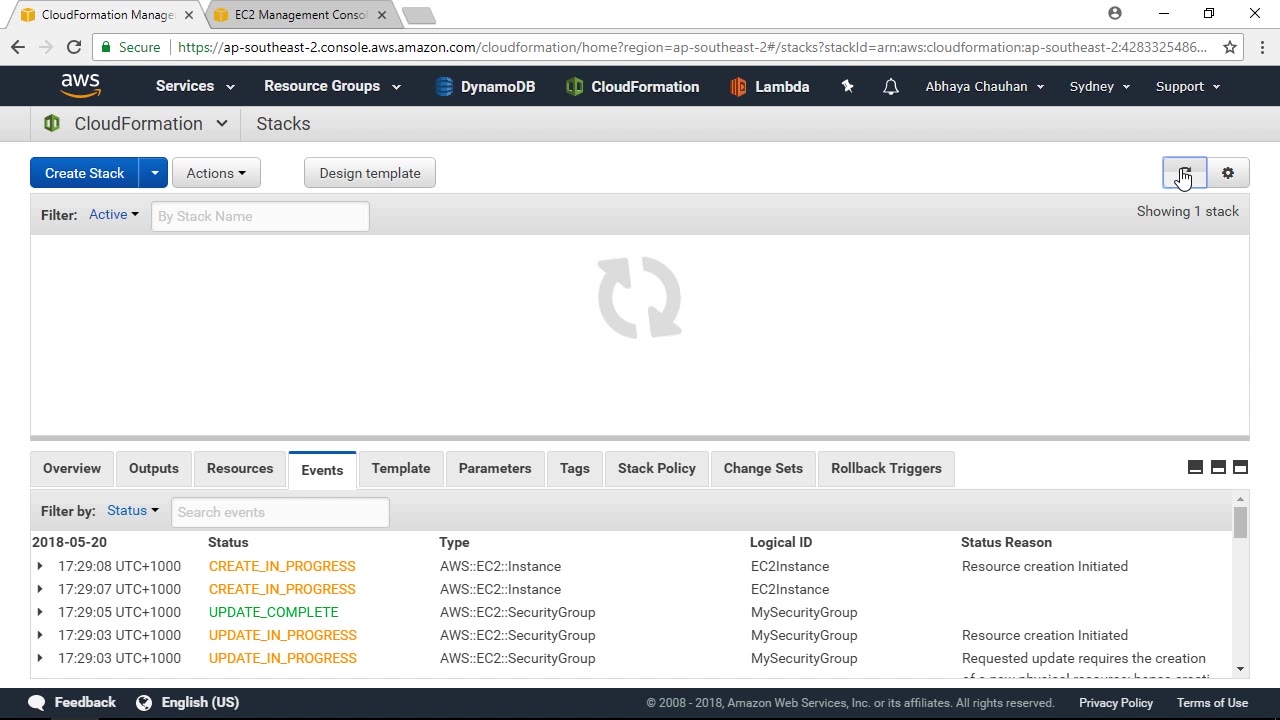The width and height of the screenshot is (1280, 720).
Task: Focus the Search events field
Action: (x=280, y=512)
